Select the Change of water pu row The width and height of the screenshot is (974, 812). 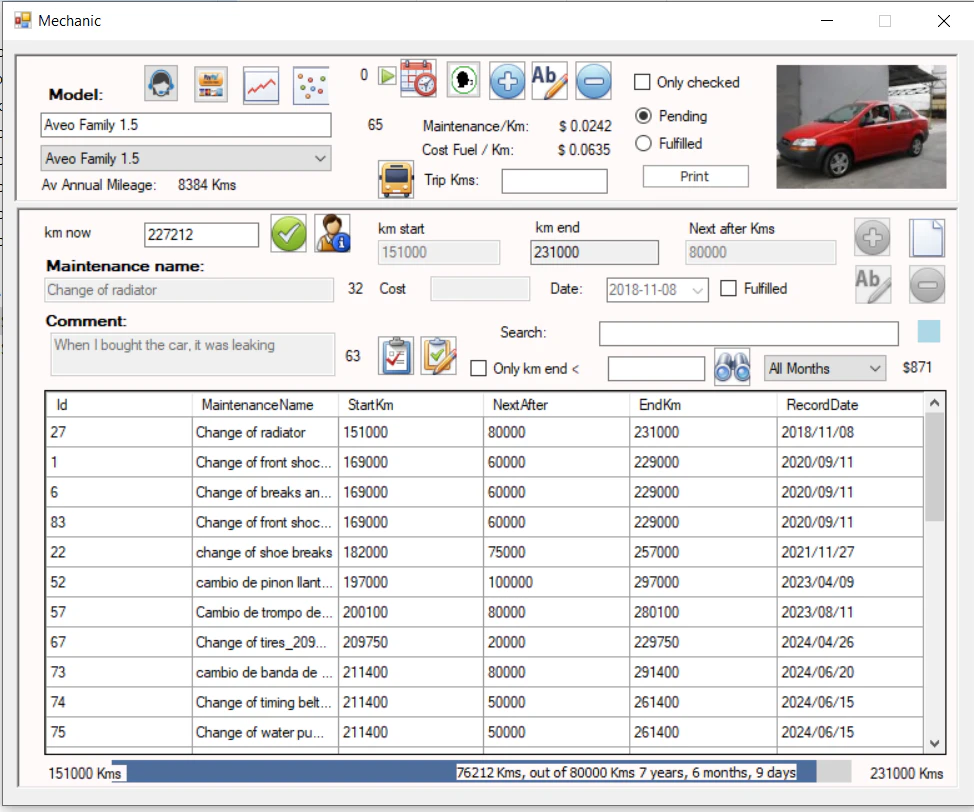(x=485, y=732)
